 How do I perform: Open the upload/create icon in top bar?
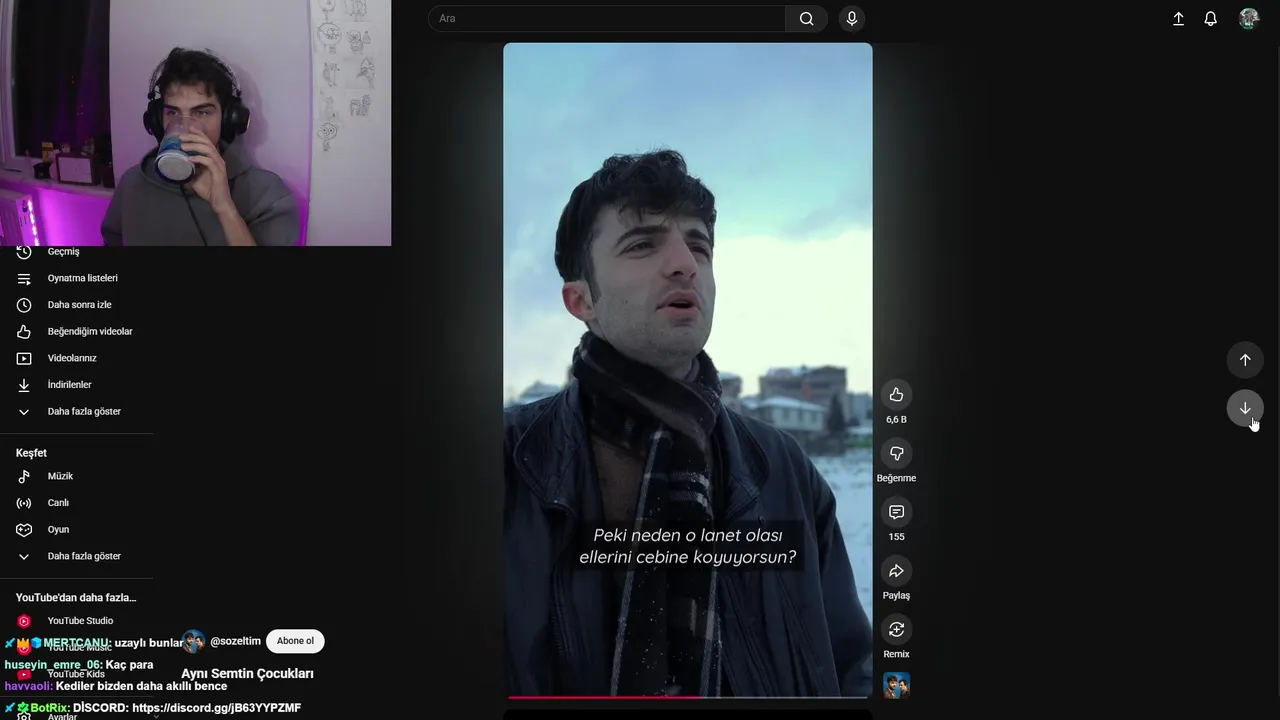coord(1178,18)
